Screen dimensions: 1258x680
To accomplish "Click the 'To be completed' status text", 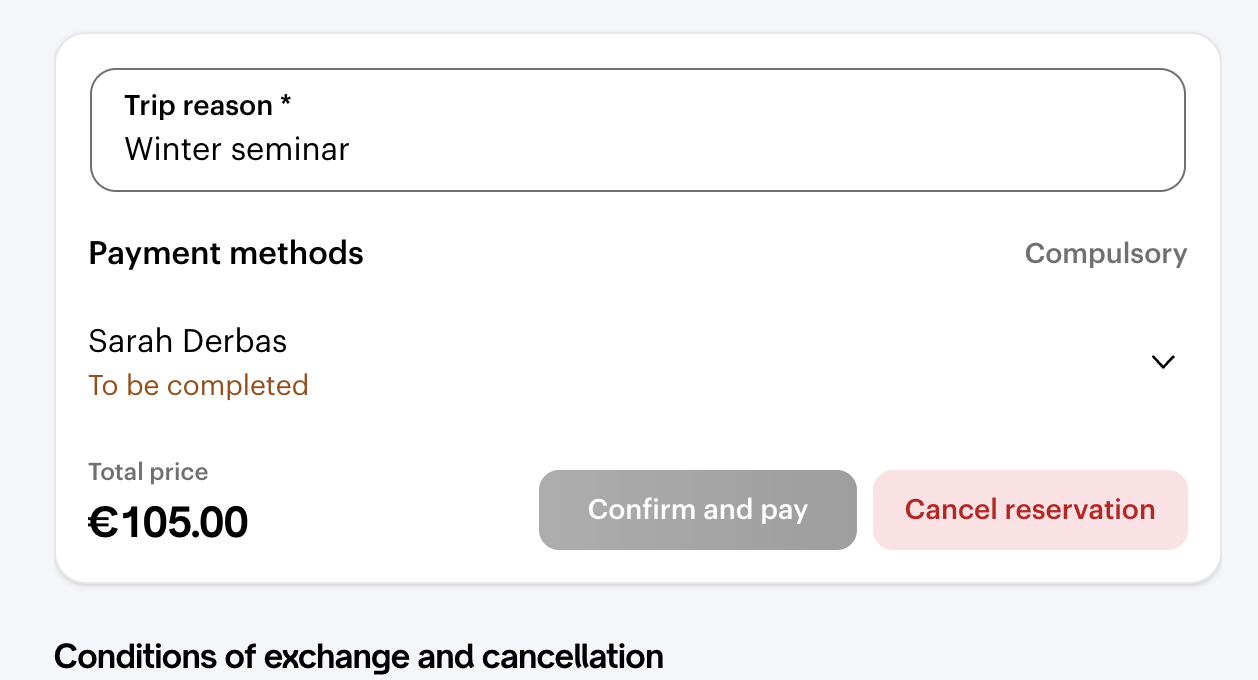I will (x=198, y=386).
